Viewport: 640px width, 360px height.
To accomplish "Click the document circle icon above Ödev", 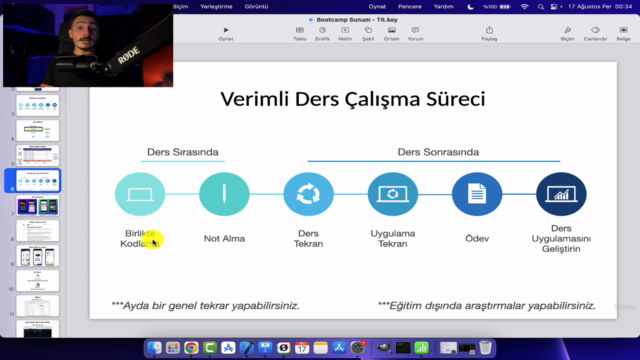I will click(x=477, y=194).
